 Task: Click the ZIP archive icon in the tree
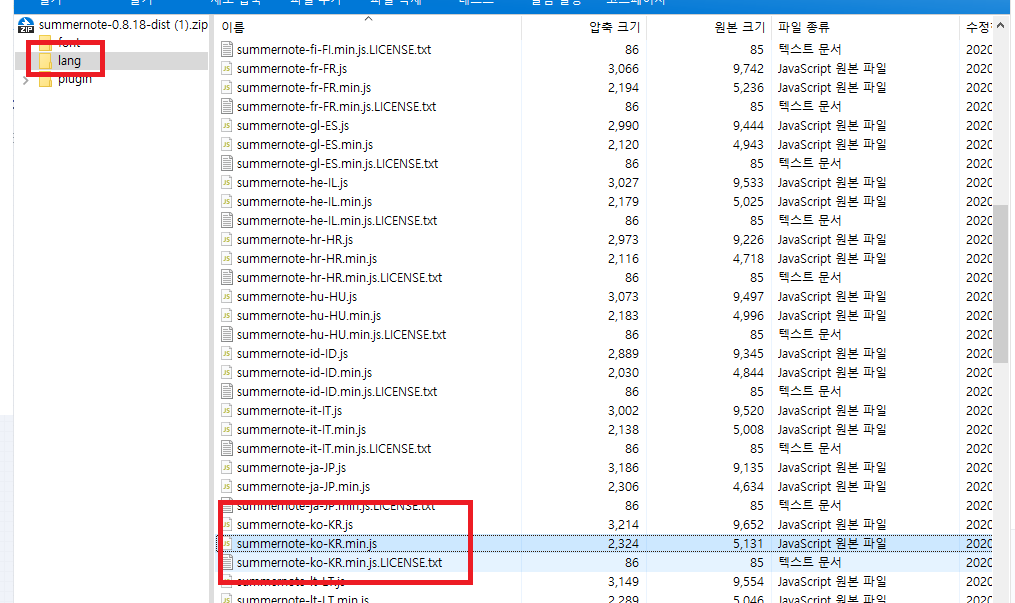click(x=26, y=25)
